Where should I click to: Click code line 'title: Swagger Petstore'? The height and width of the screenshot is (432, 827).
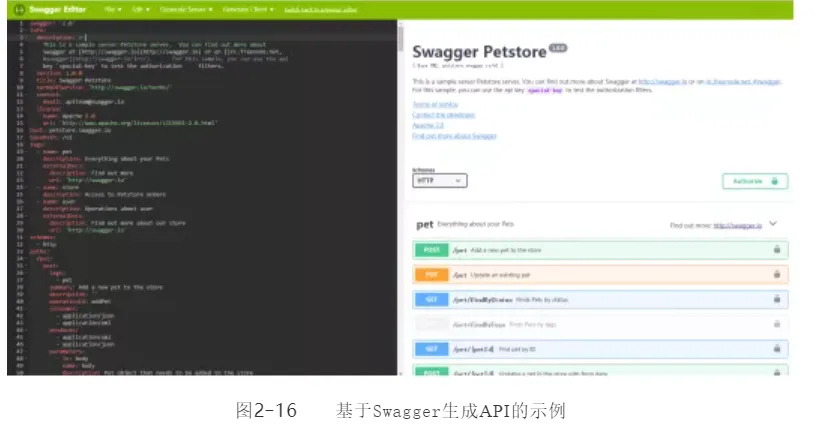[x=73, y=81]
